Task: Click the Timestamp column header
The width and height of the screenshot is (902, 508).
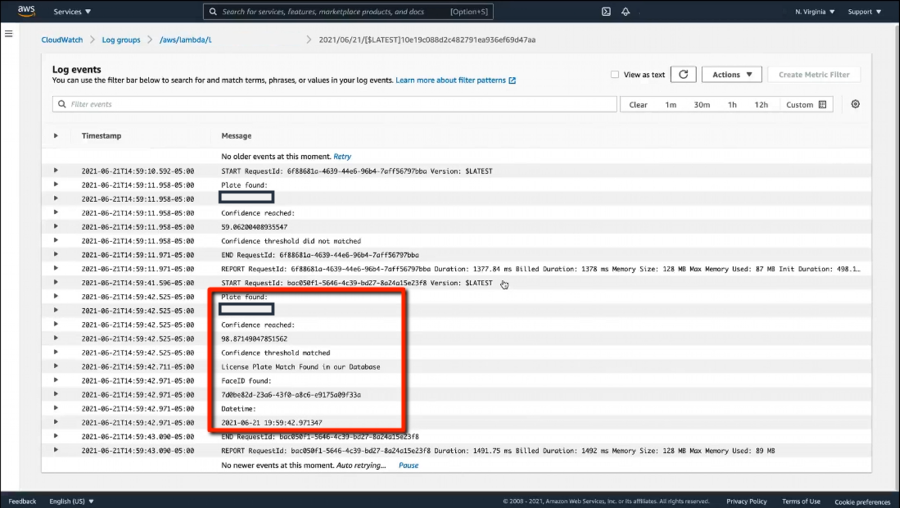Action: click(x=101, y=136)
